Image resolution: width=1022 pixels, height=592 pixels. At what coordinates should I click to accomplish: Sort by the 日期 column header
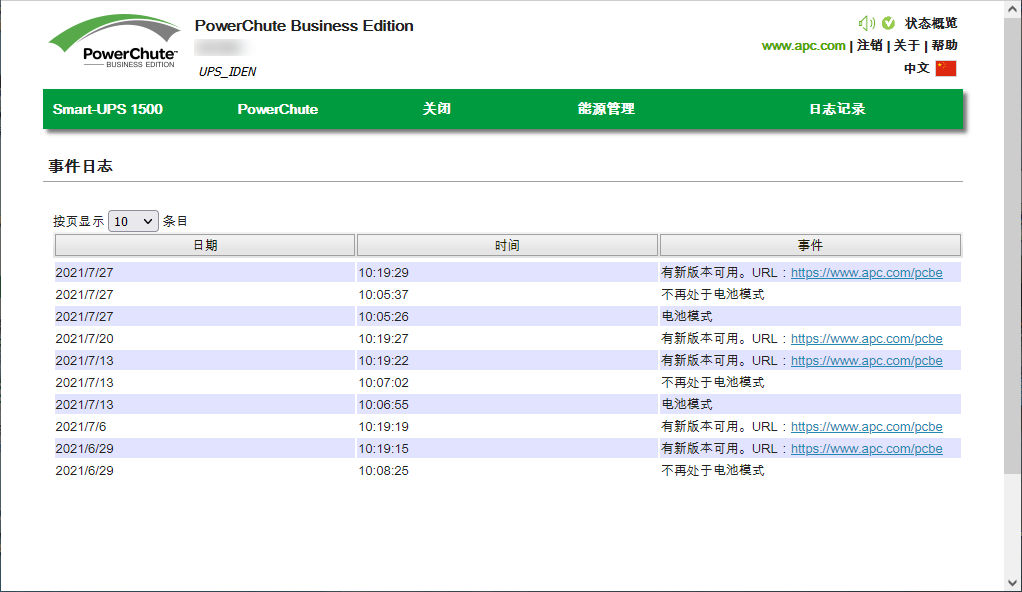205,245
